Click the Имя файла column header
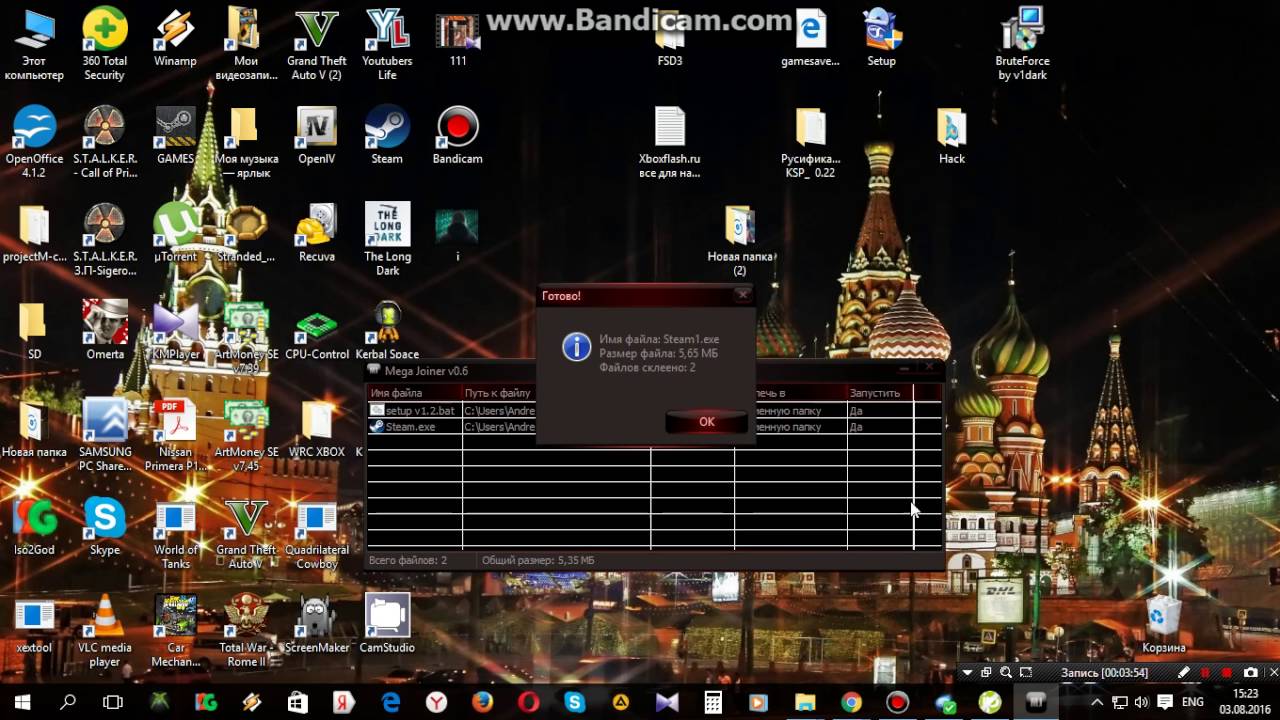 point(414,393)
